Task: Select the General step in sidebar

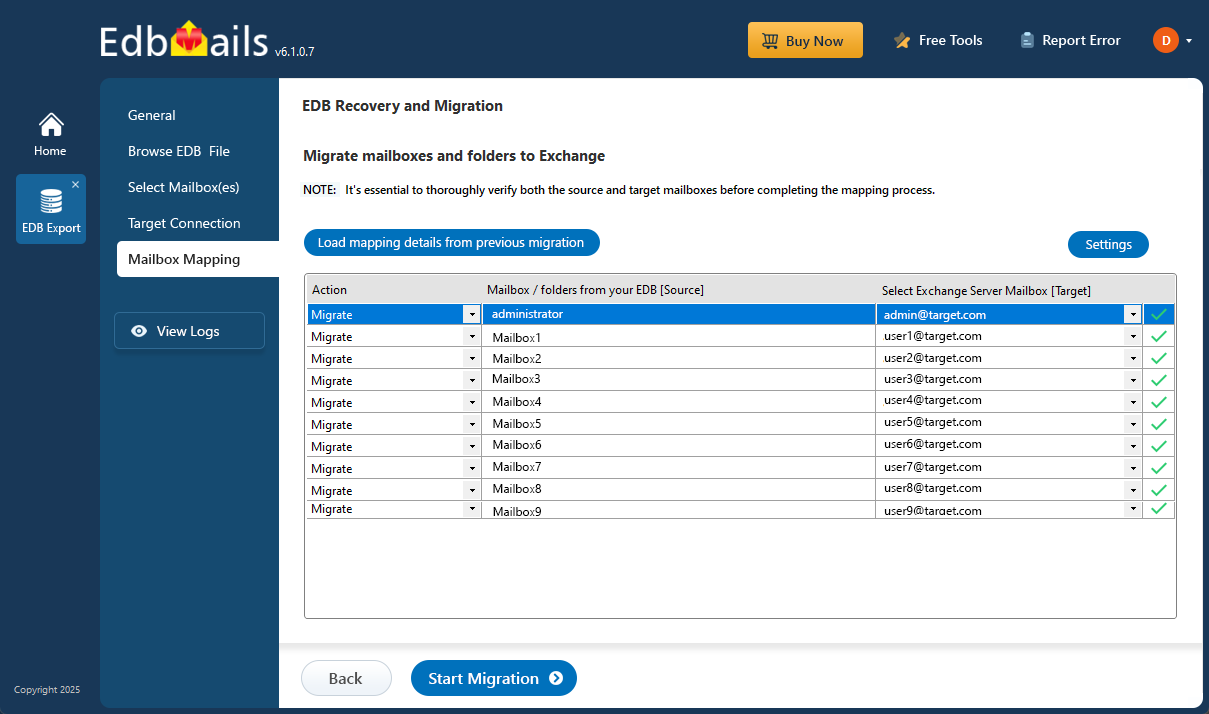Action: 152,115
